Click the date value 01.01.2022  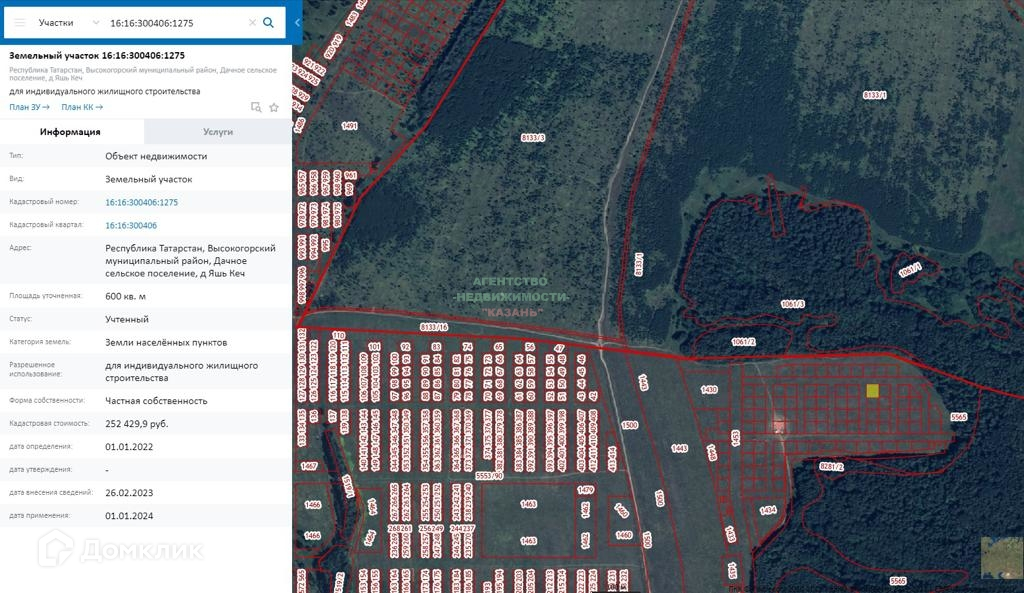click(129, 447)
